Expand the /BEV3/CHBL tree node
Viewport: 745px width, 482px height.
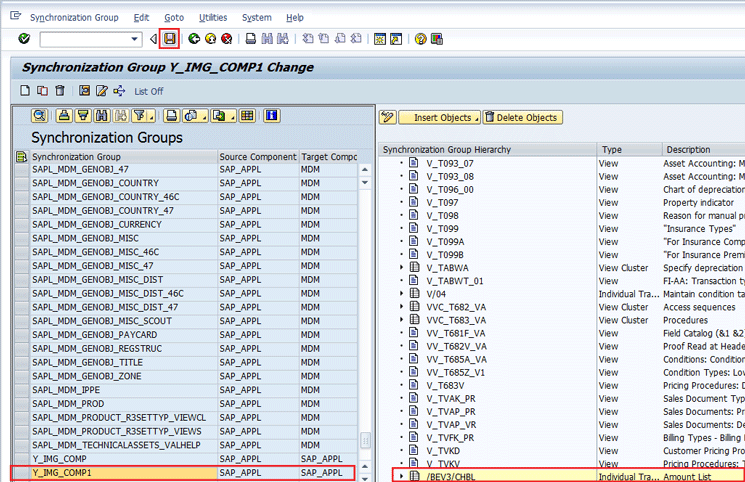pos(402,476)
